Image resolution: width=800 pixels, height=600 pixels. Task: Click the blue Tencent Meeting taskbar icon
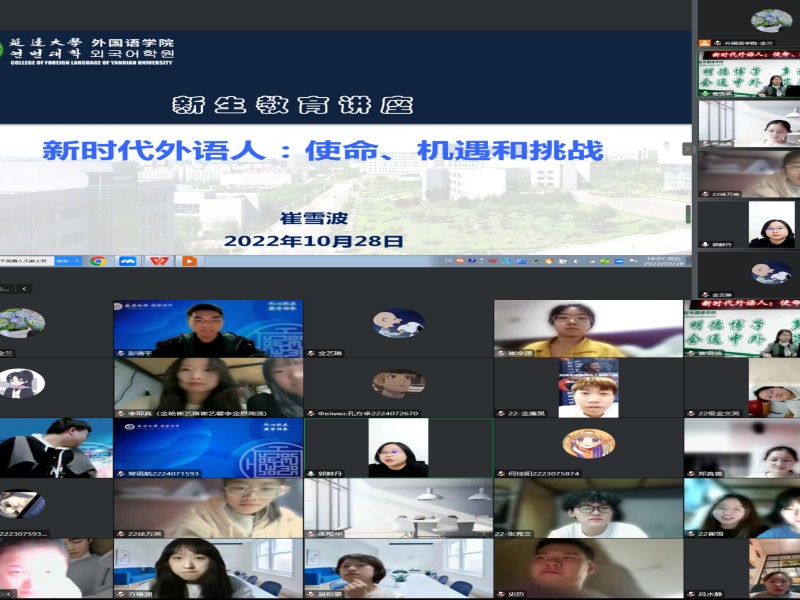(x=127, y=261)
